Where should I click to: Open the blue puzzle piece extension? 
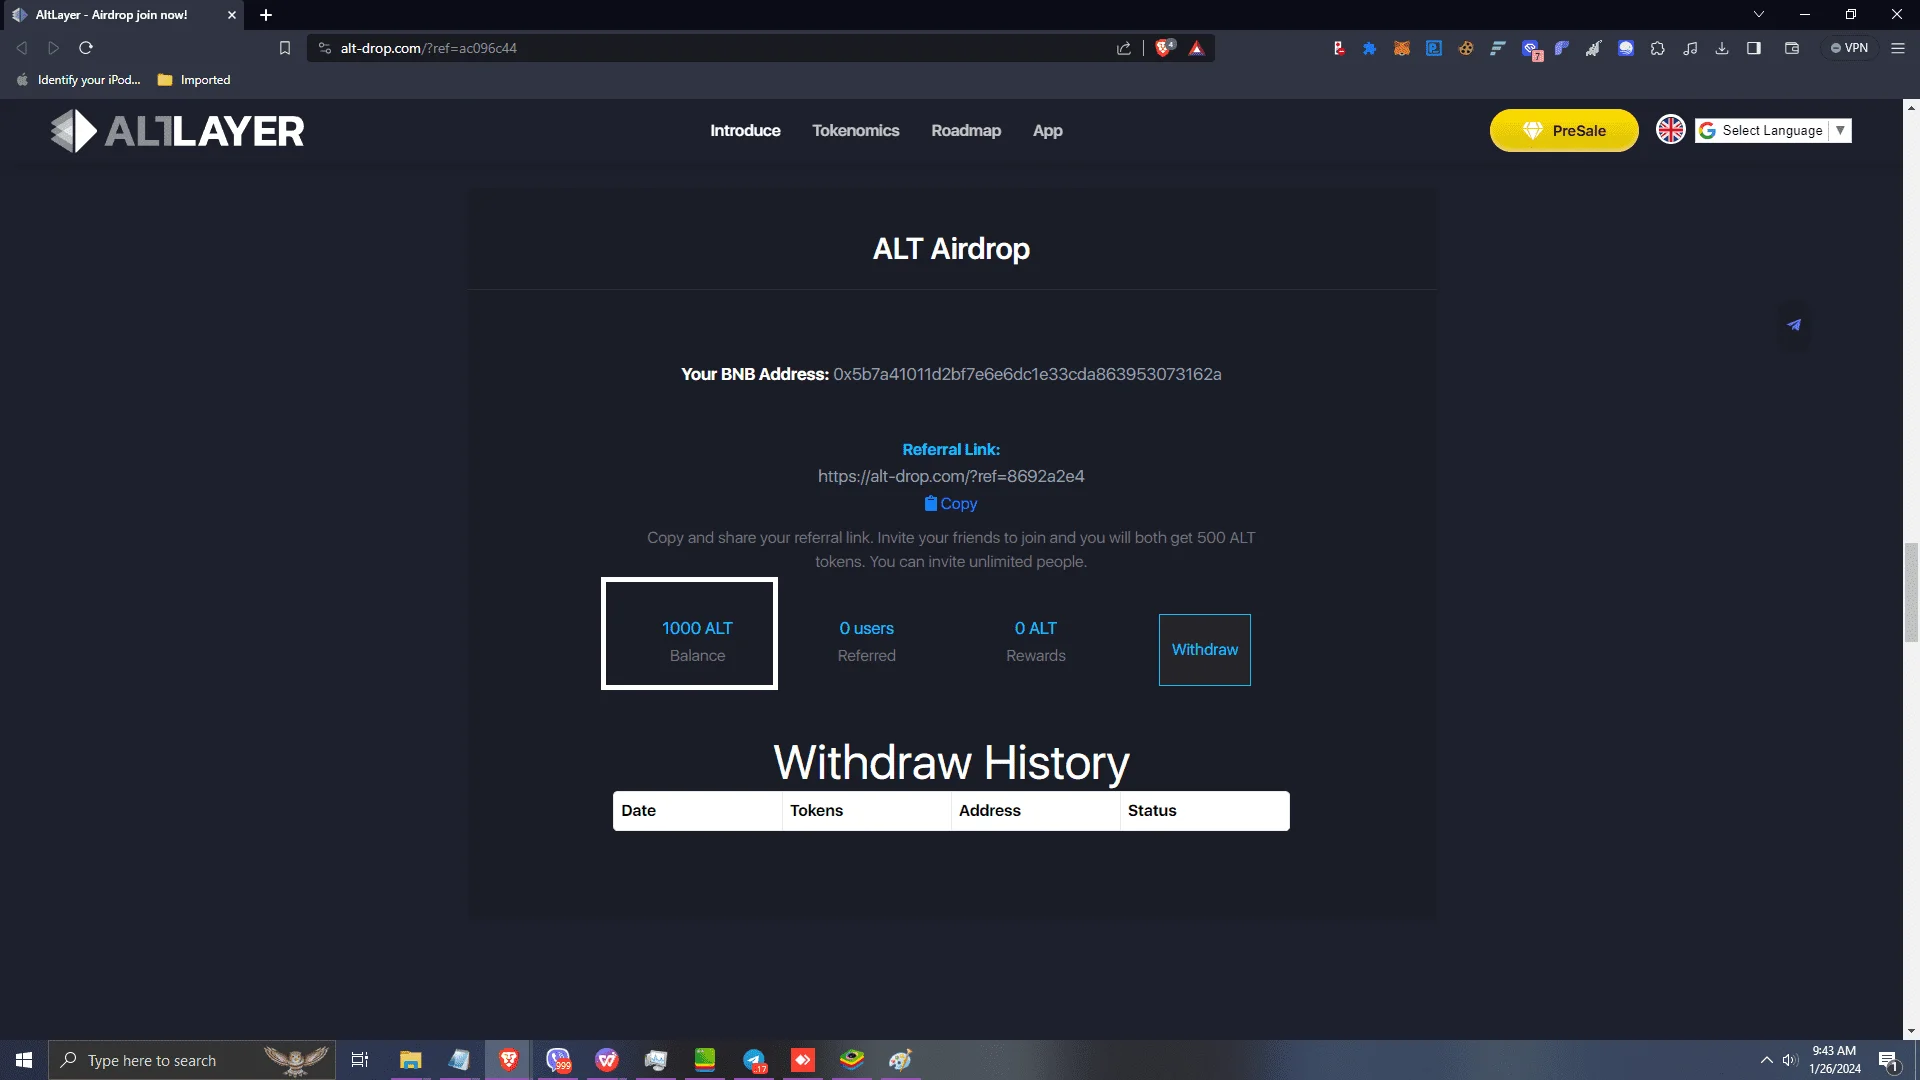pyautogui.click(x=1370, y=48)
